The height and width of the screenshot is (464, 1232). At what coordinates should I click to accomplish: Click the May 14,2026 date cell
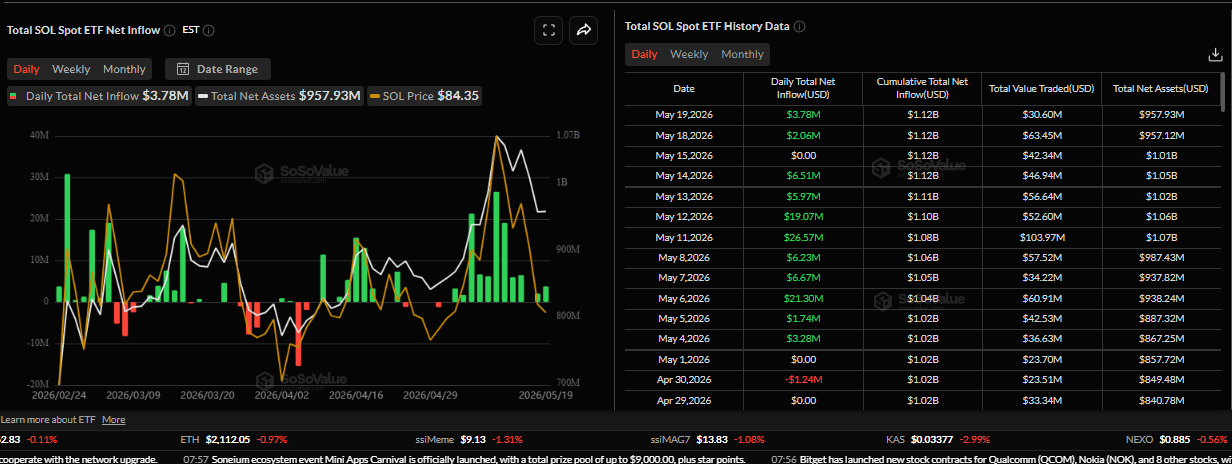tap(684, 175)
